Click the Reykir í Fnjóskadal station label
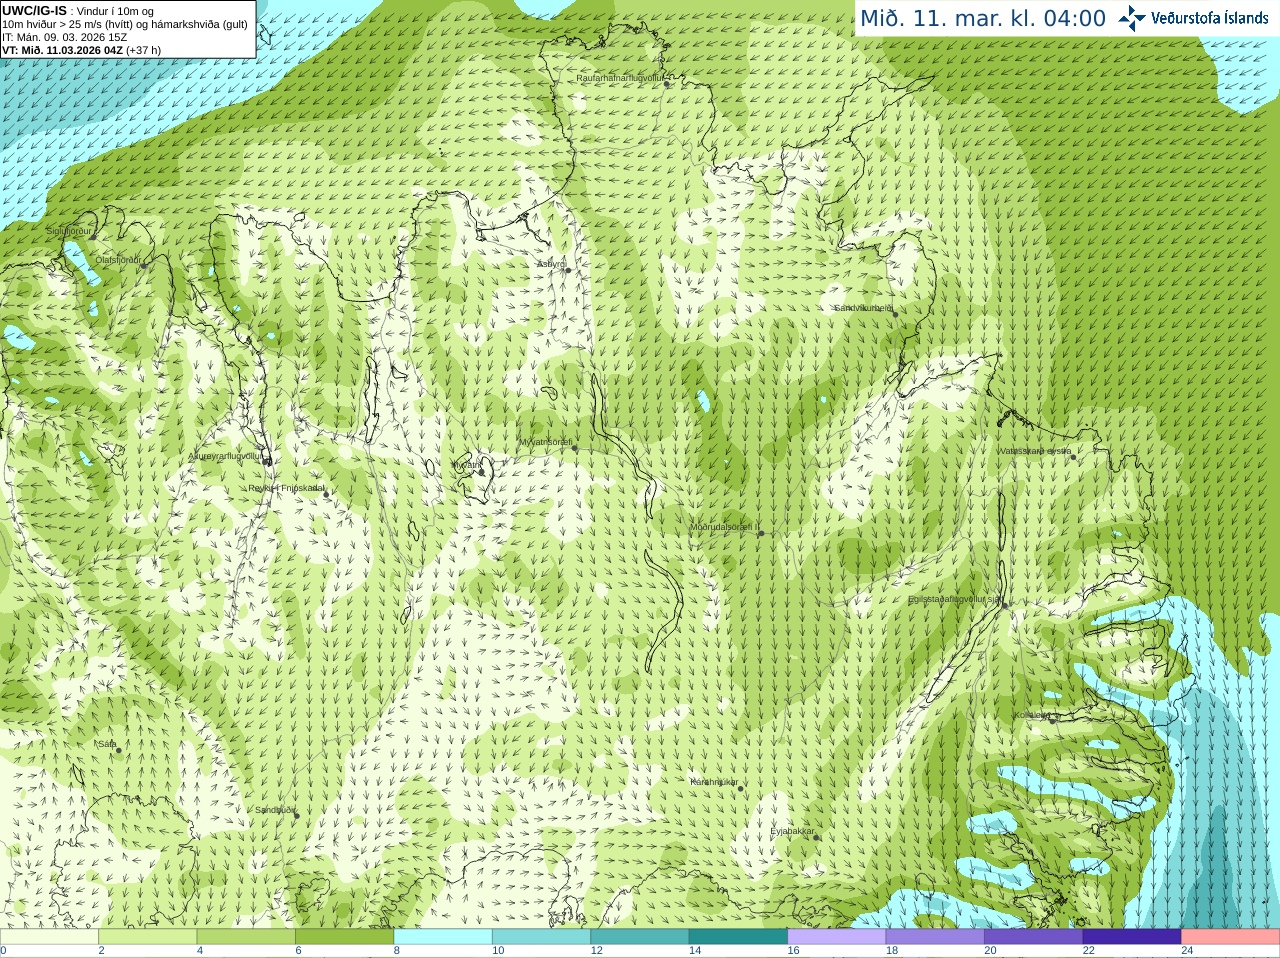The height and width of the screenshot is (958, 1280). tap(286, 488)
